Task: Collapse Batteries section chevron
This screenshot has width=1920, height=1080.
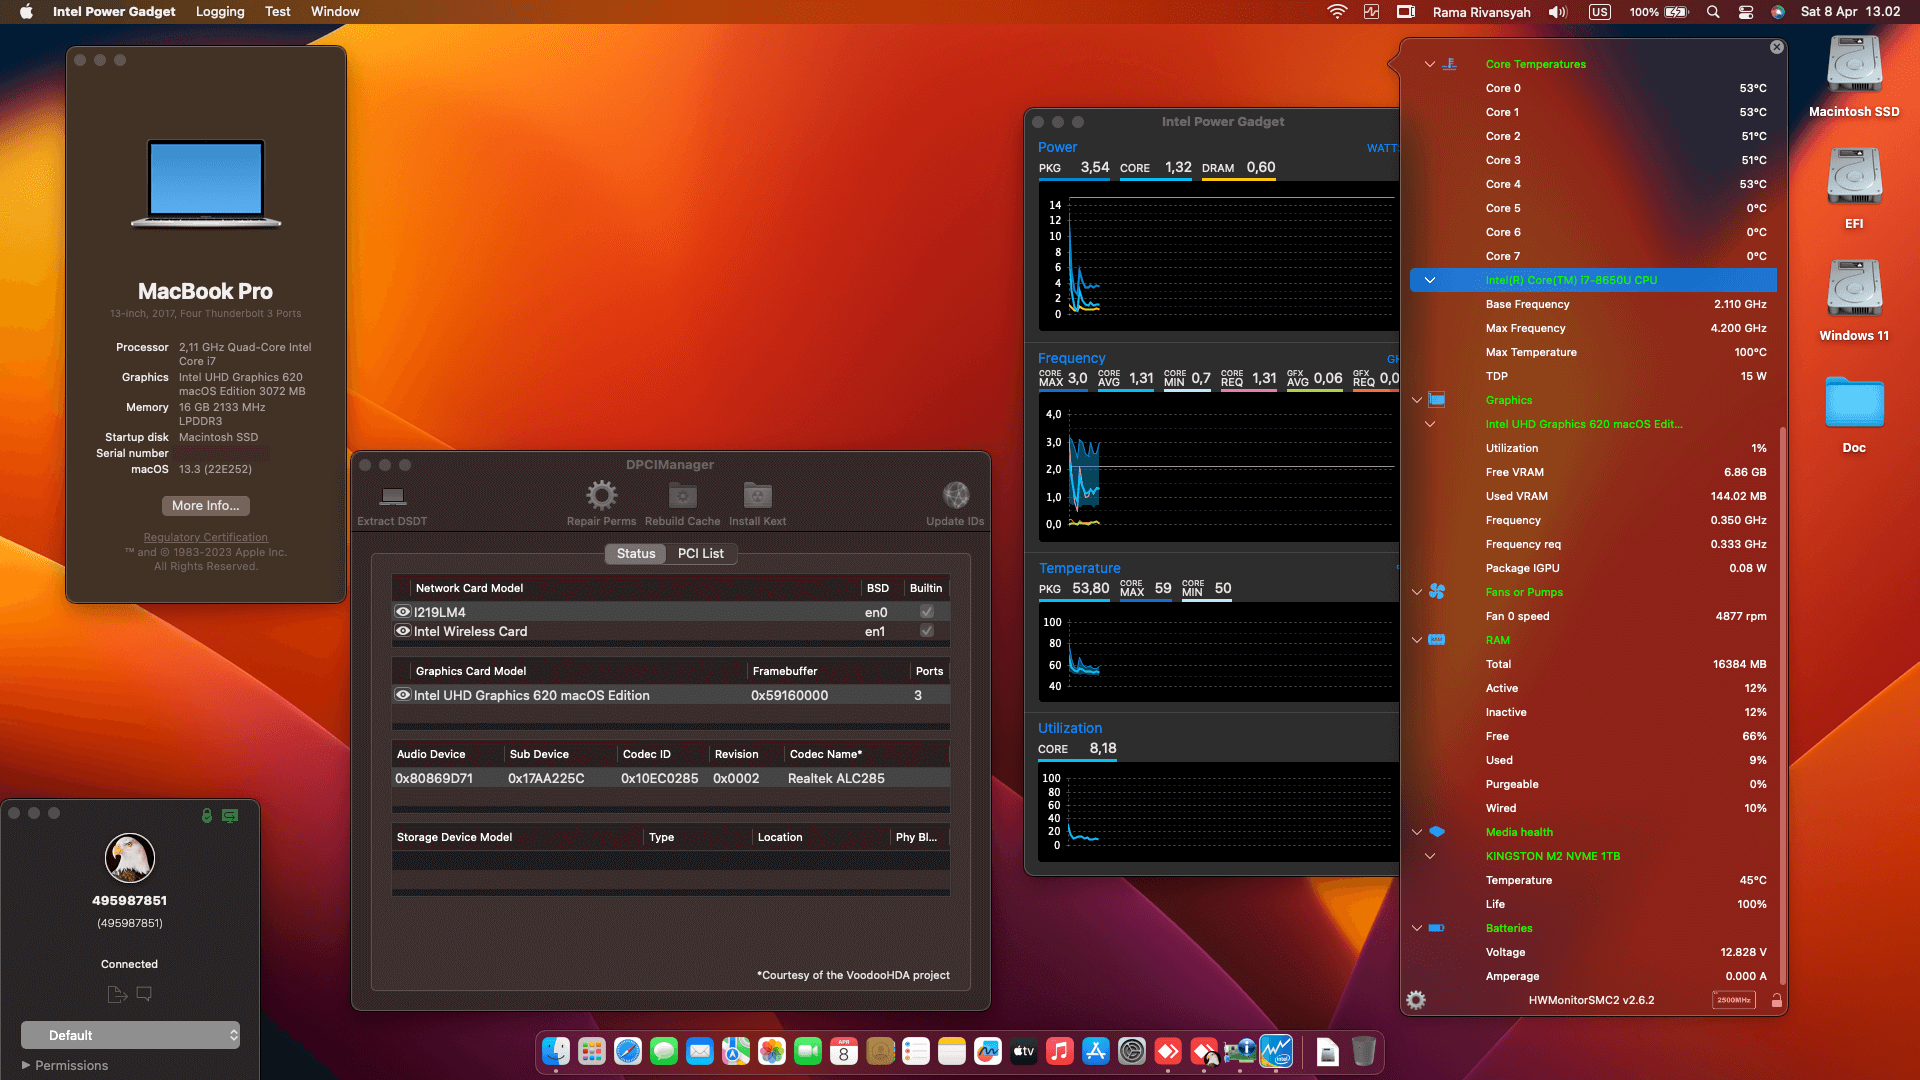Action: (1417, 928)
